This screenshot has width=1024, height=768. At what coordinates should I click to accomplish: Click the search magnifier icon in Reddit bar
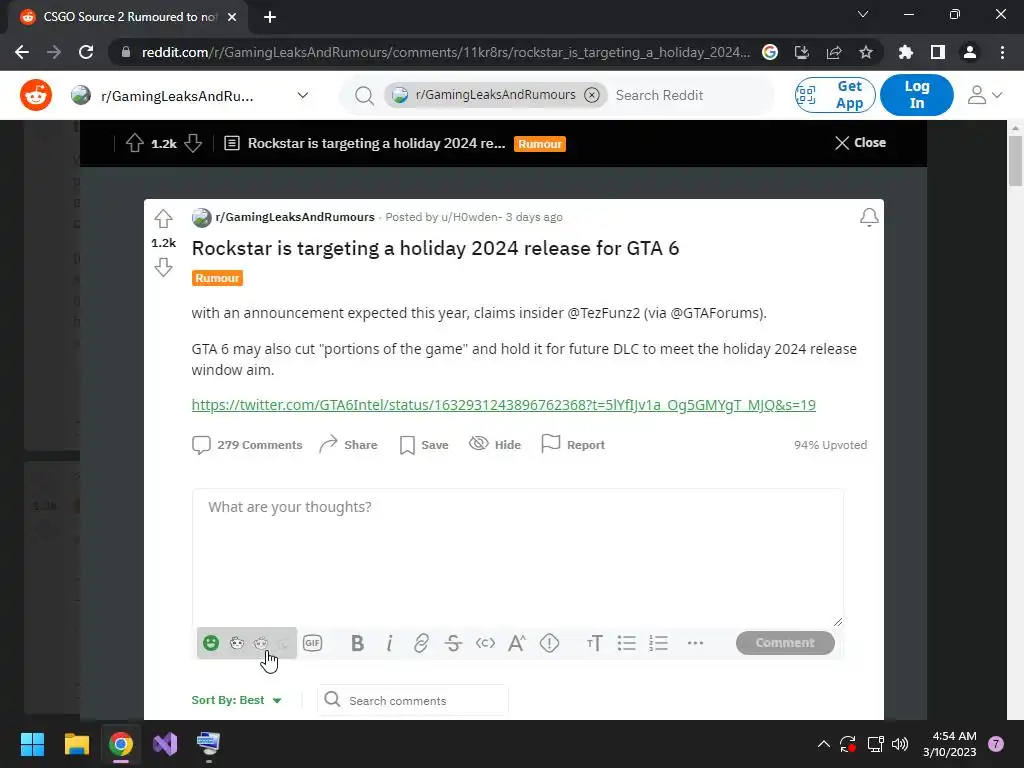tap(364, 96)
